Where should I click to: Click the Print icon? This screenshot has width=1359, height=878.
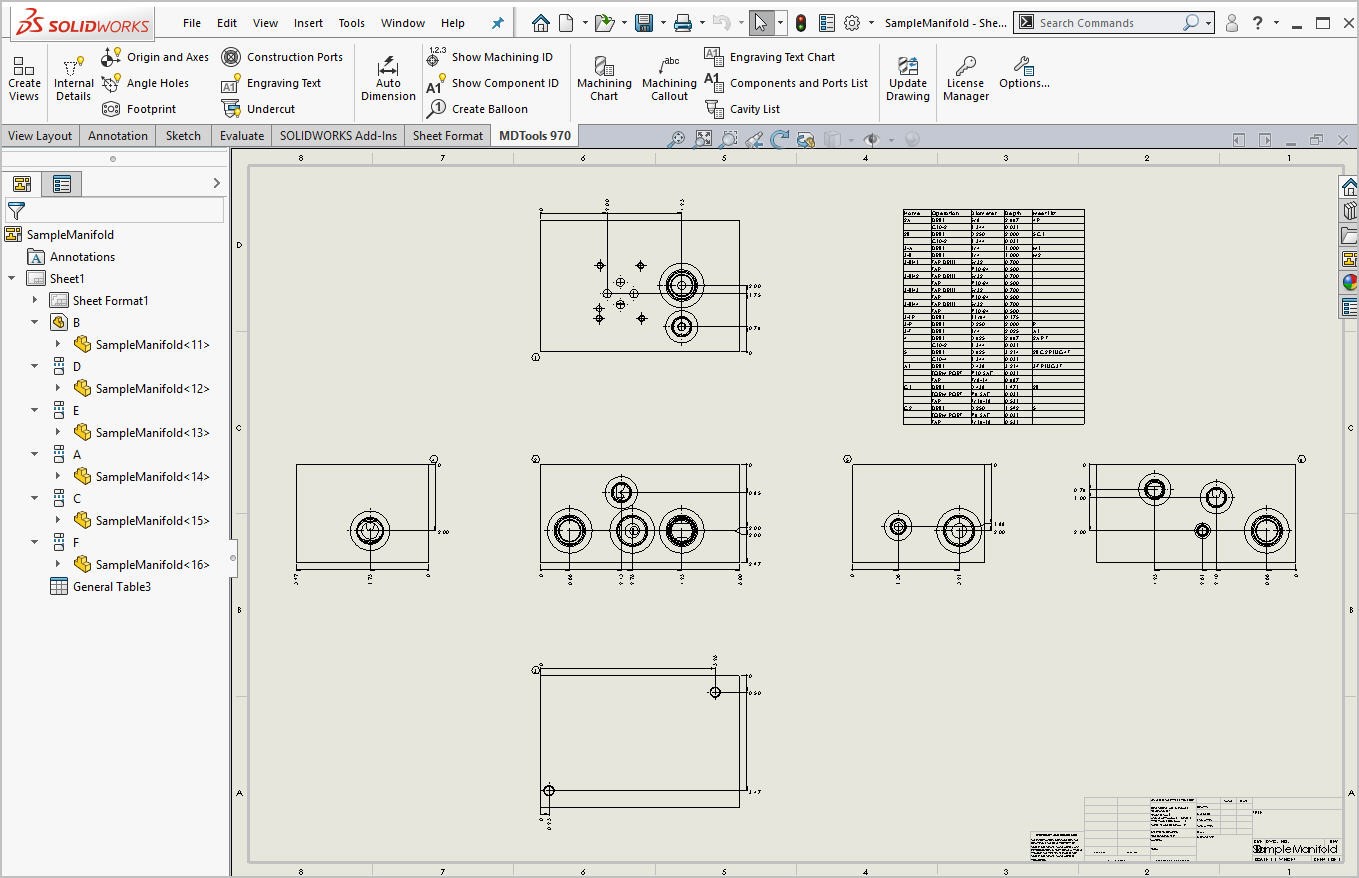(682, 22)
